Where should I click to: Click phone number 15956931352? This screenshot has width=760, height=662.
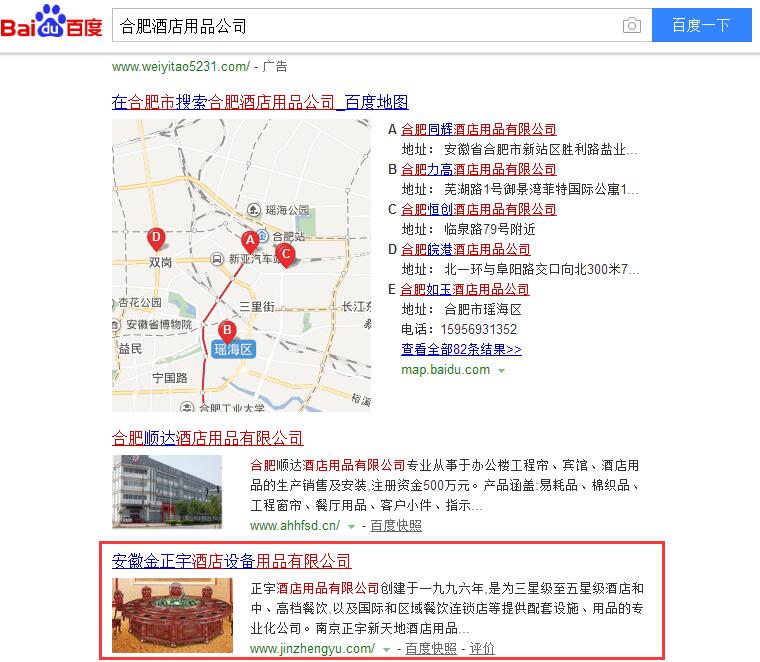point(479,330)
